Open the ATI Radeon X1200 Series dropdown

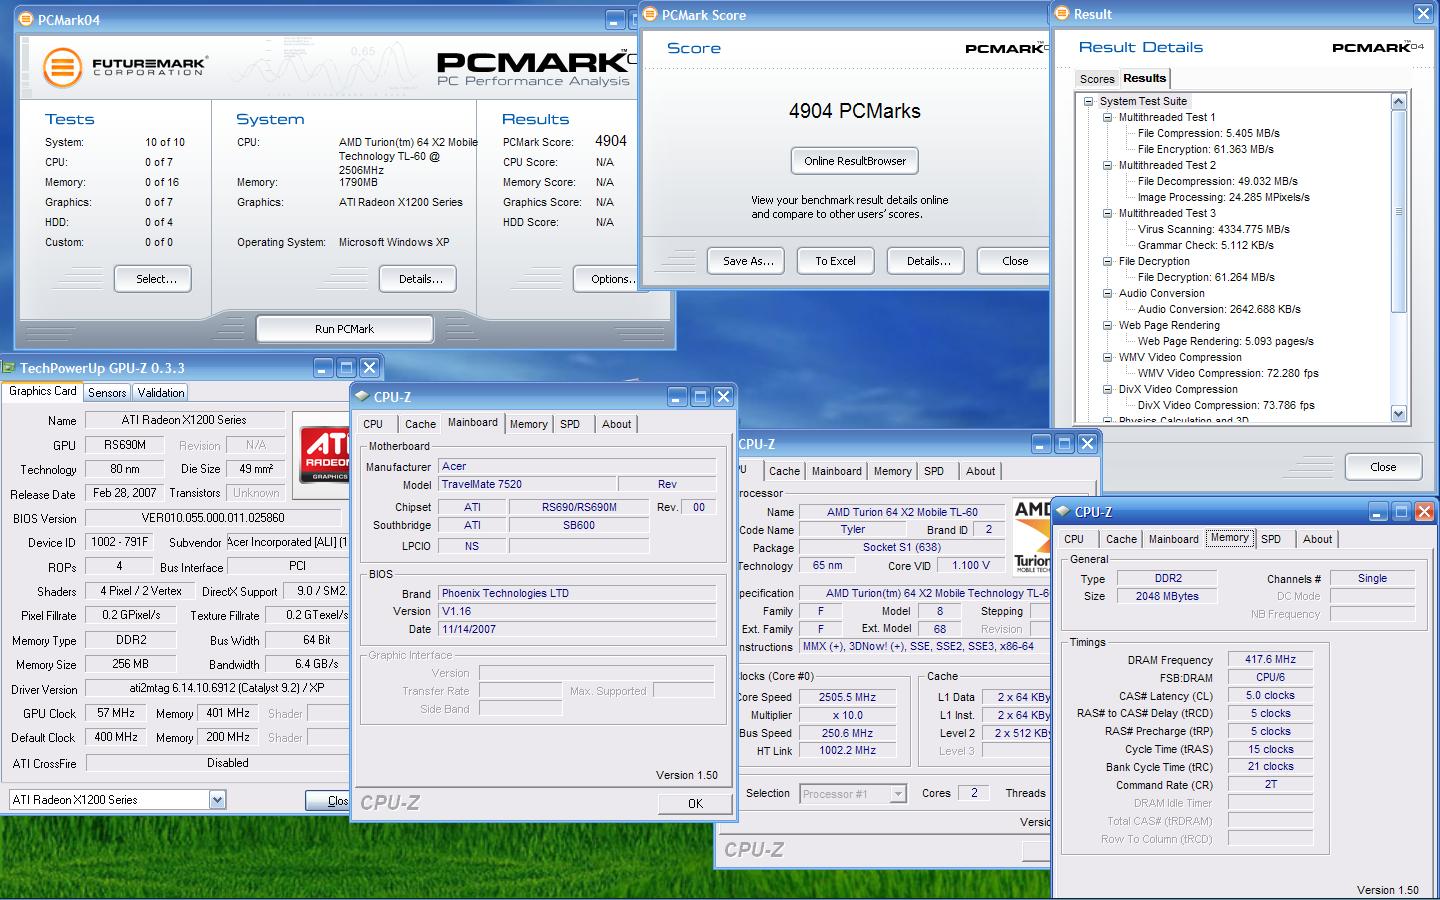click(217, 799)
